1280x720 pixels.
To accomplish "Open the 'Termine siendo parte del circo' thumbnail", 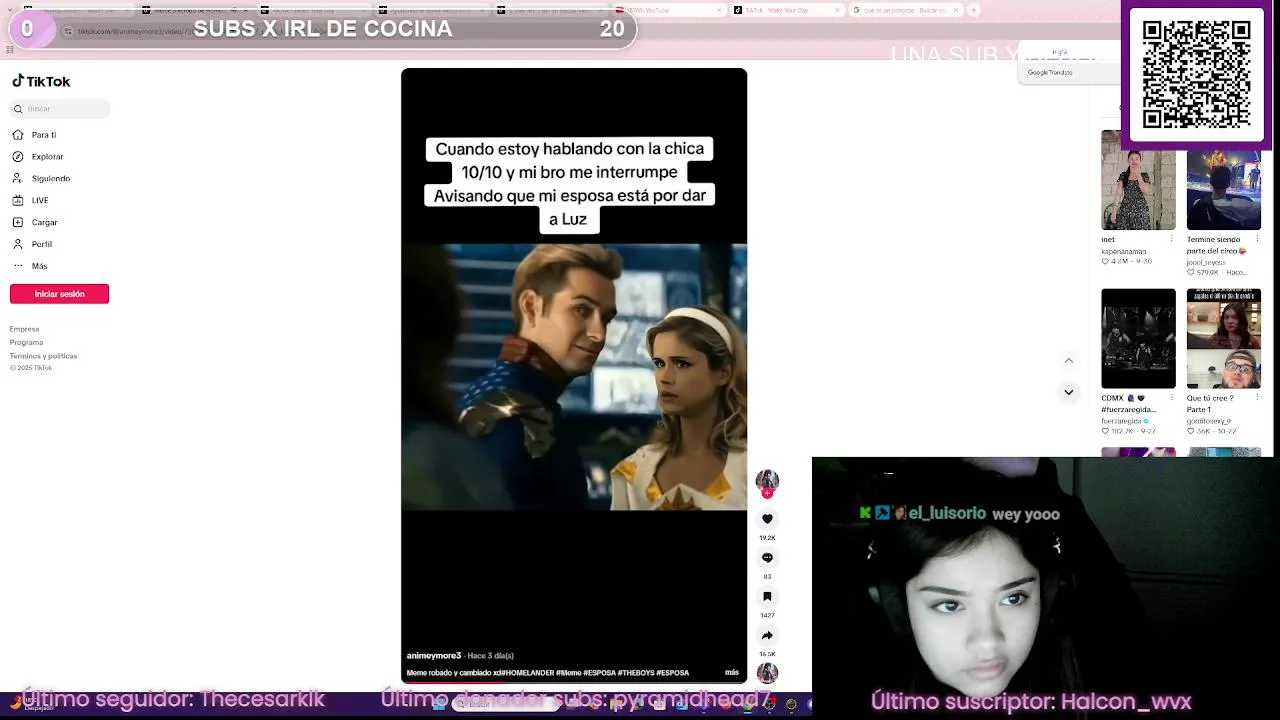I will [x=1224, y=180].
